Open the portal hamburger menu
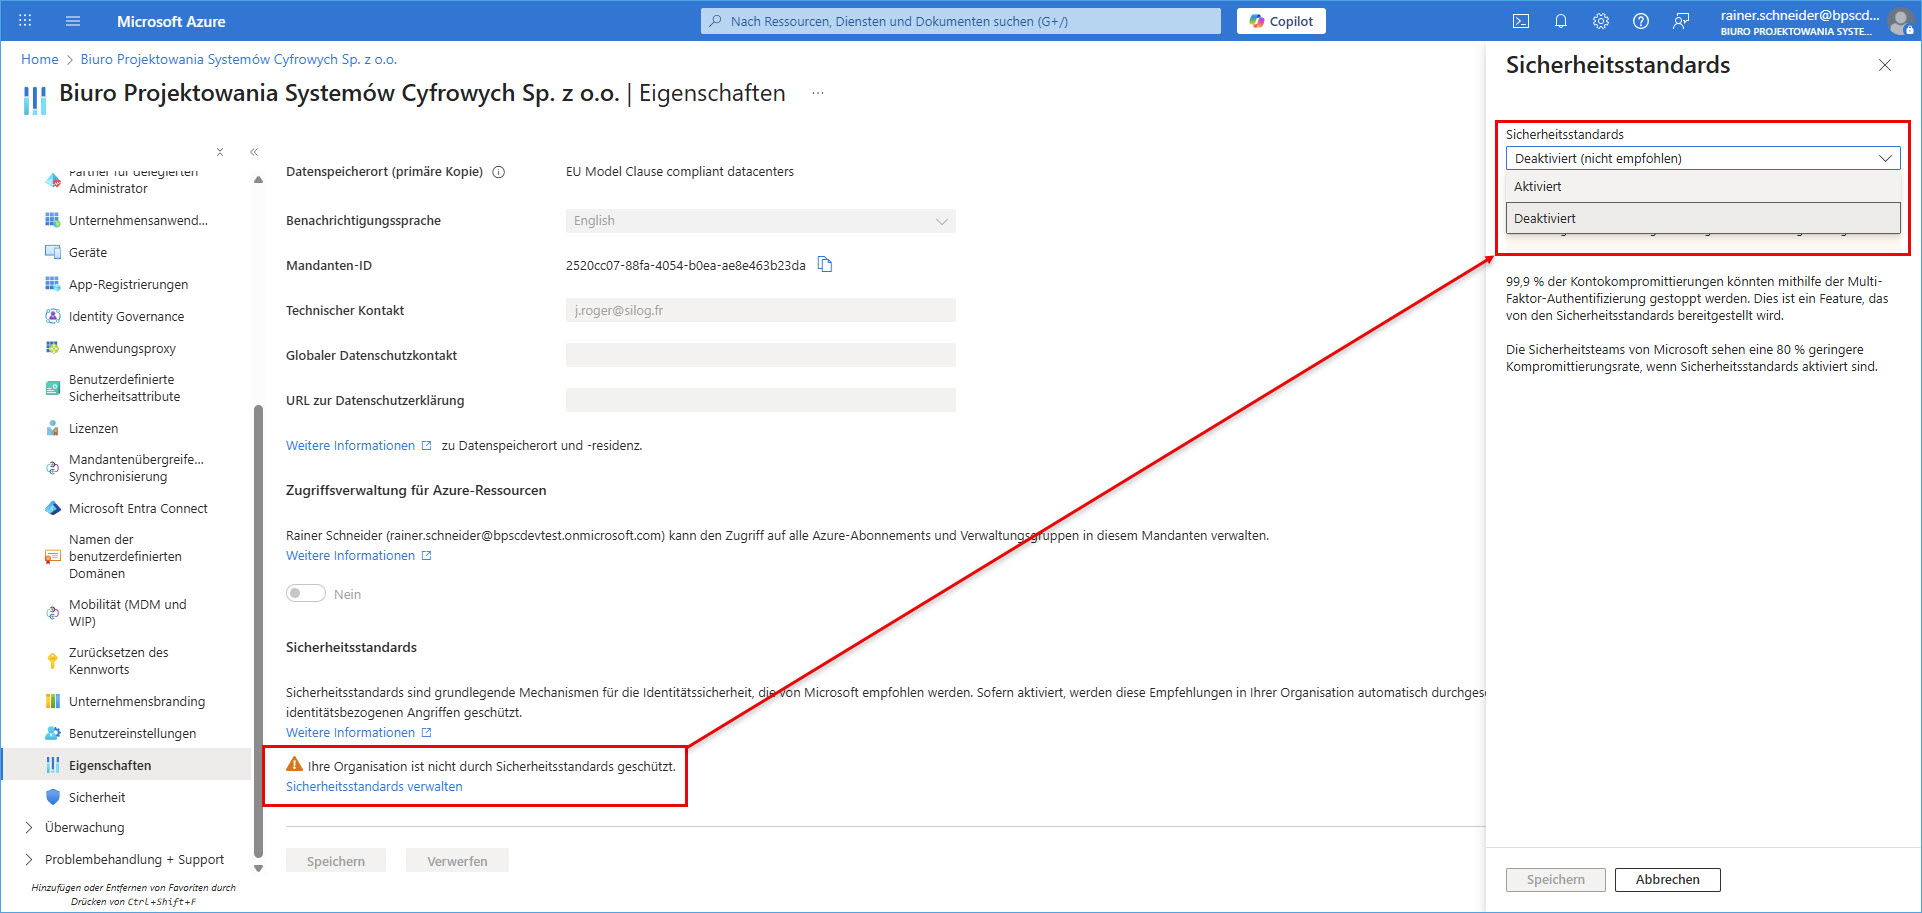1922x913 pixels. (72, 20)
